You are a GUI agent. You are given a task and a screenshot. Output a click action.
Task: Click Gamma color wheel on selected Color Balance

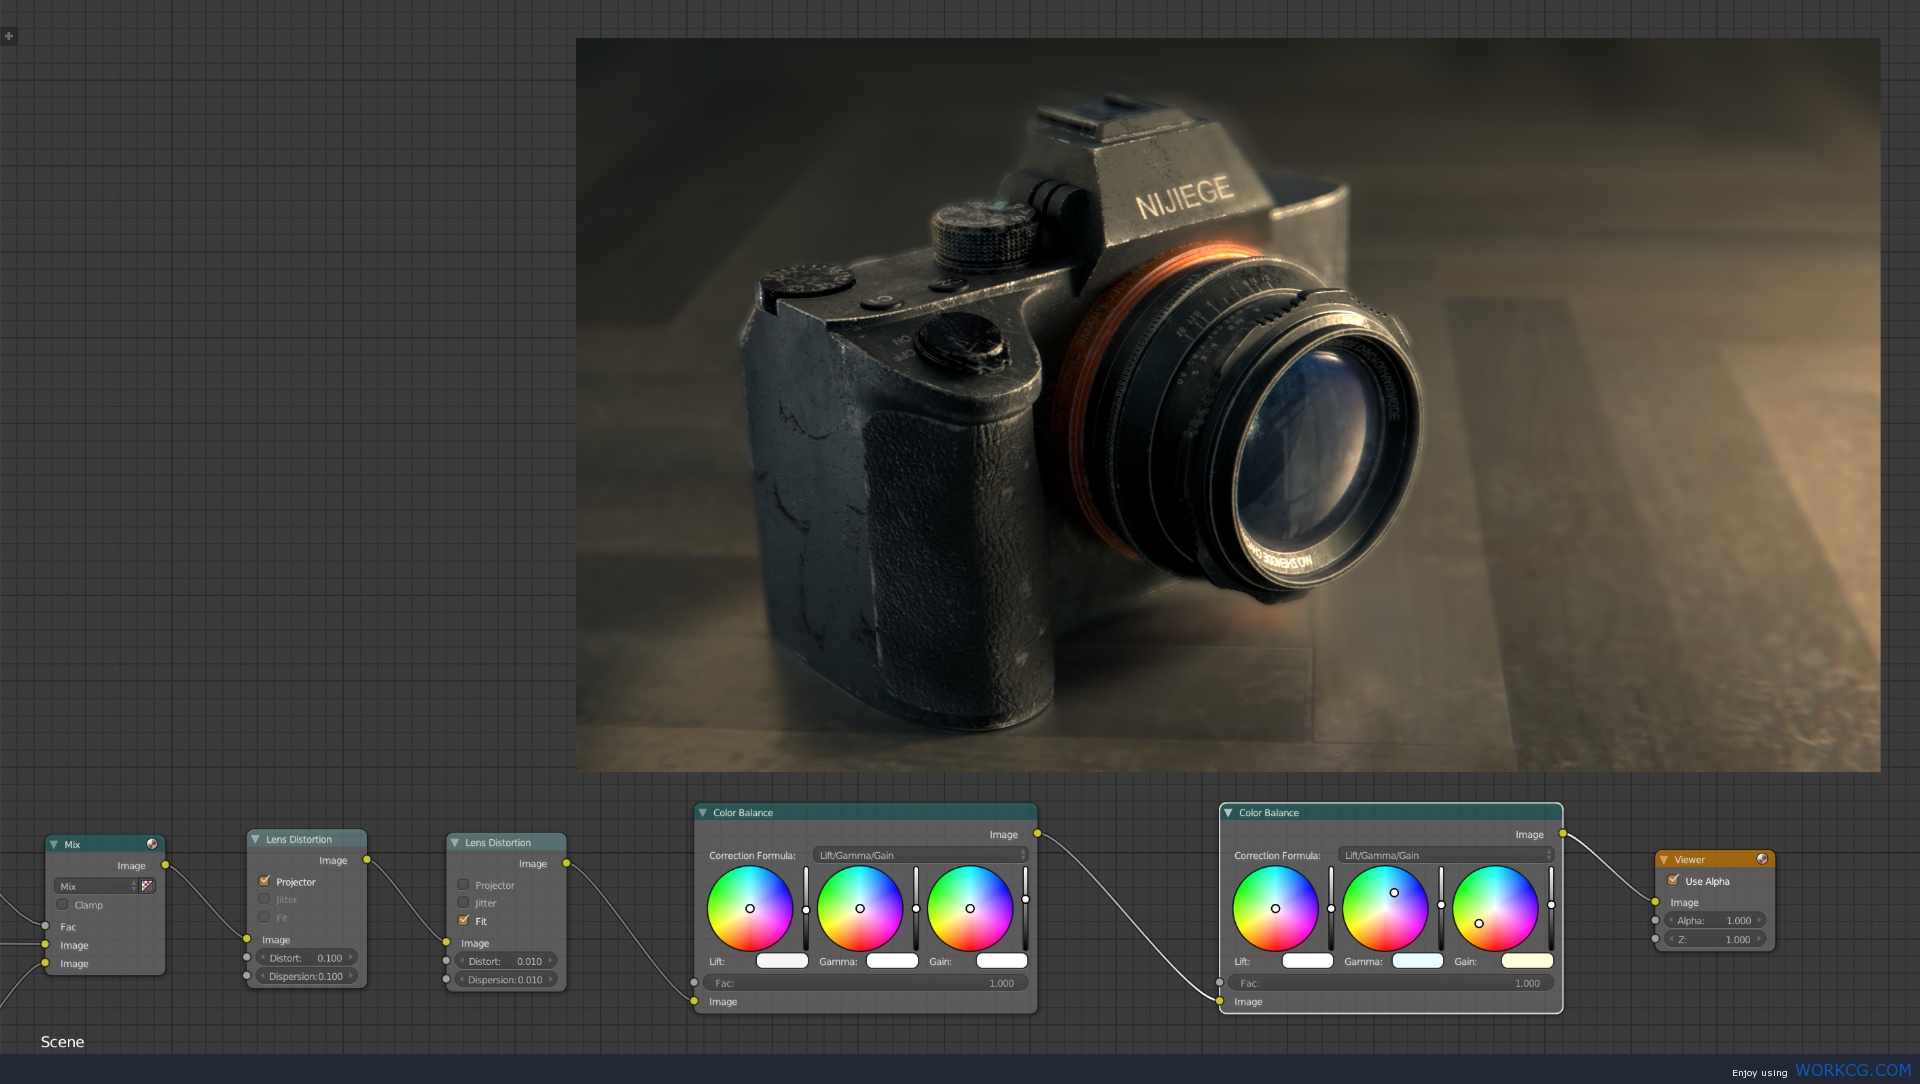pos(1385,908)
